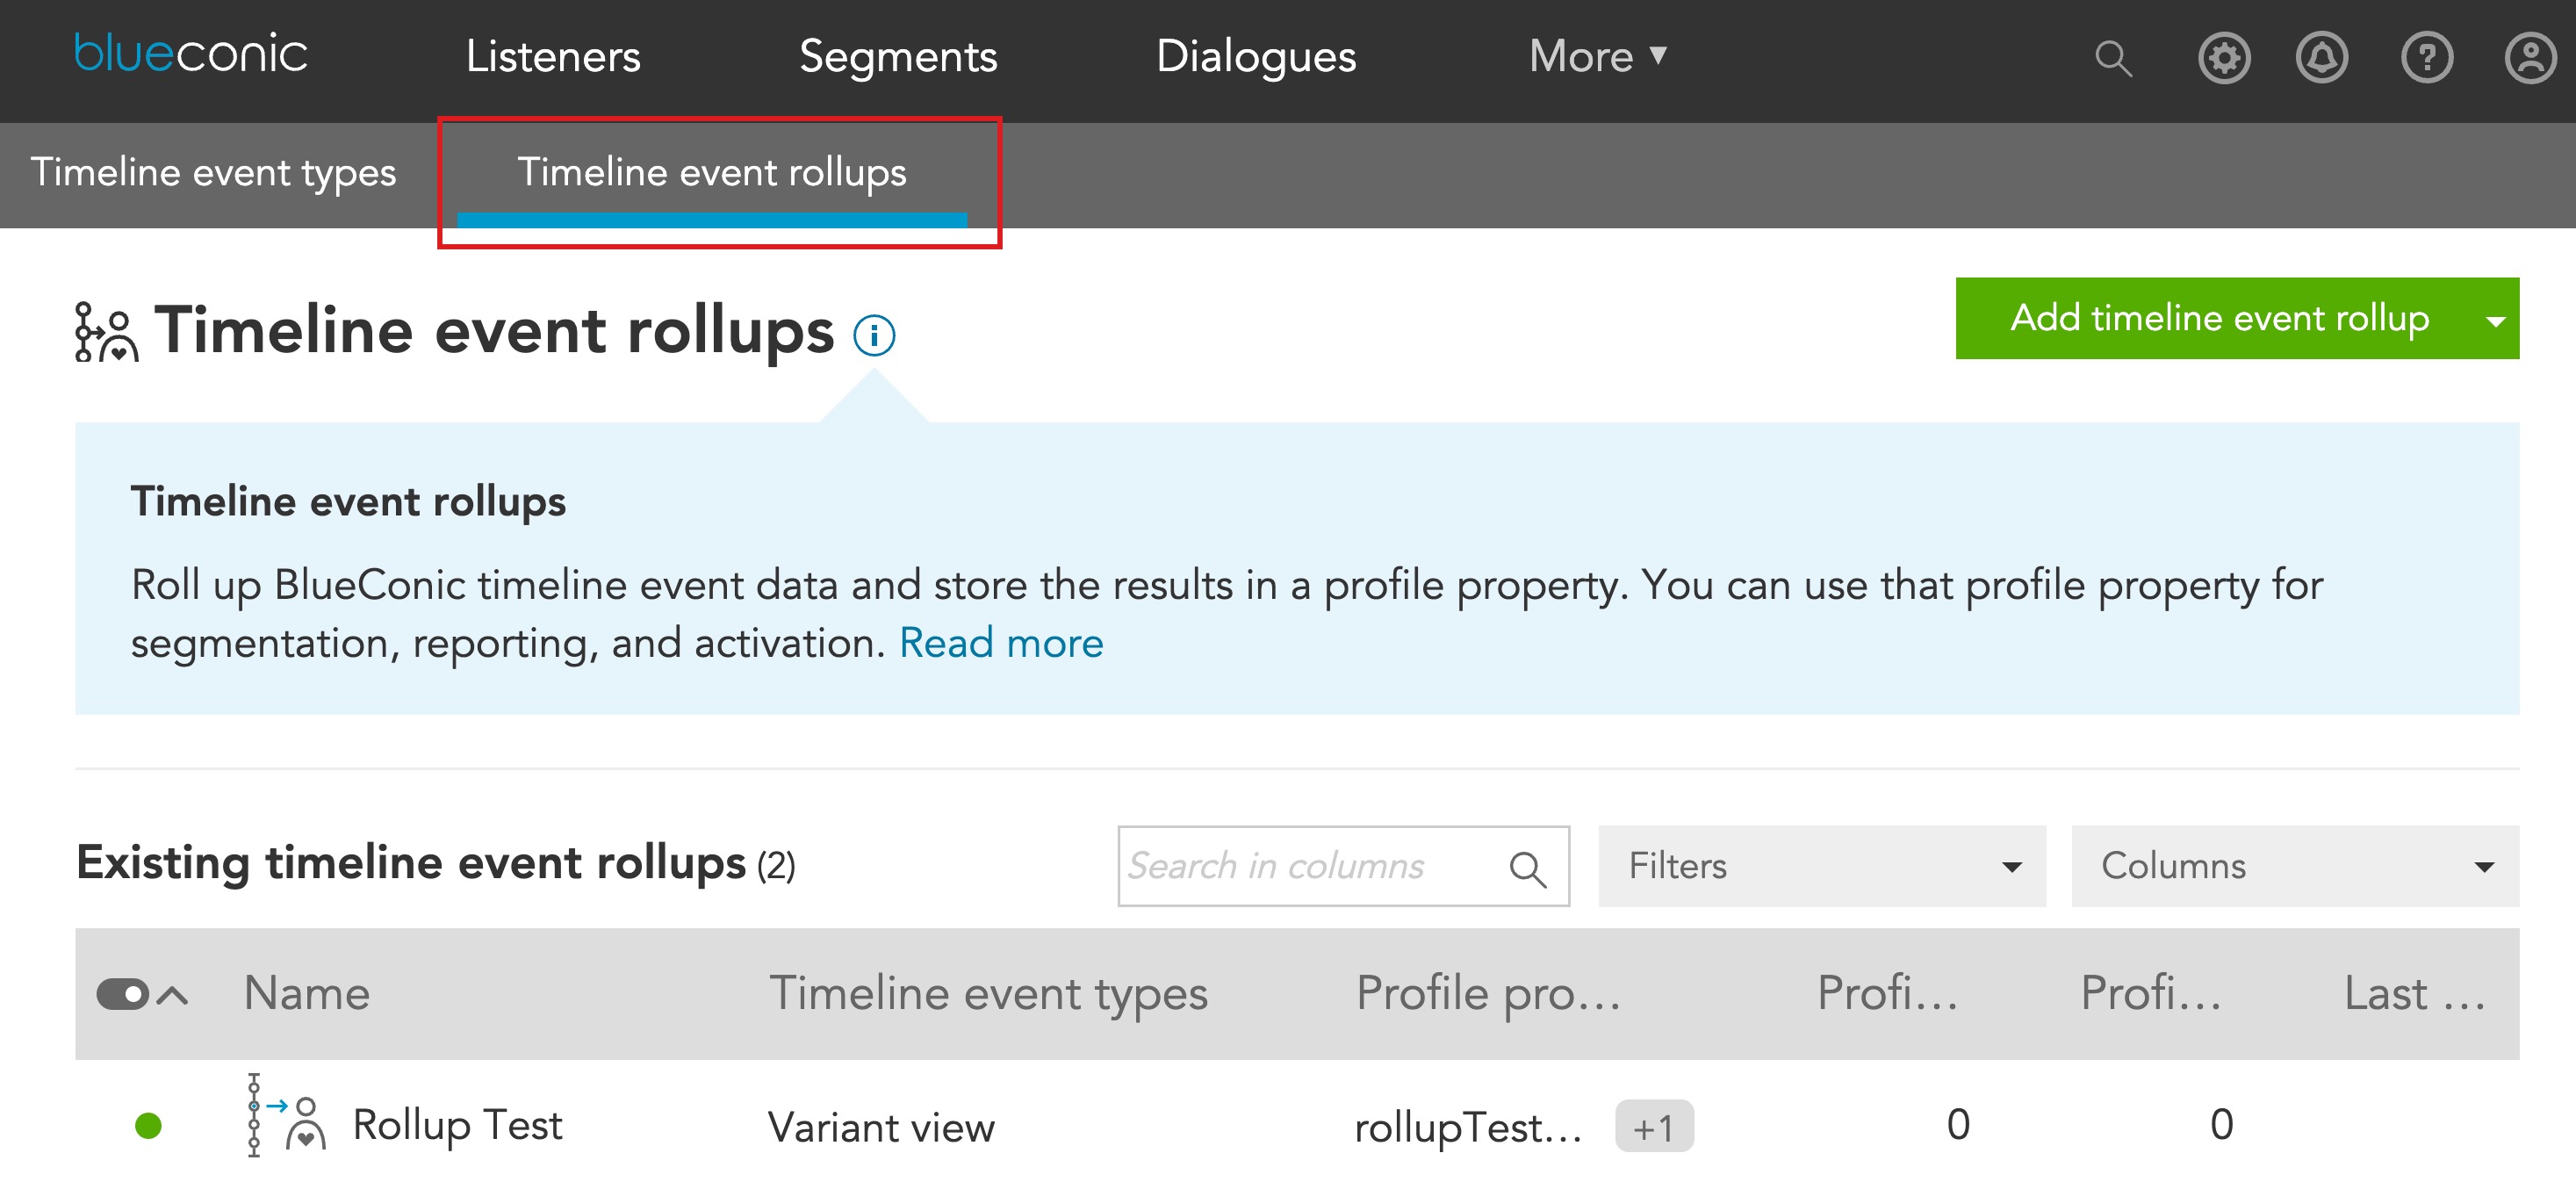The width and height of the screenshot is (2576, 1182).
Task: Click the Rollup Test row icon
Action: click(286, 1116)
